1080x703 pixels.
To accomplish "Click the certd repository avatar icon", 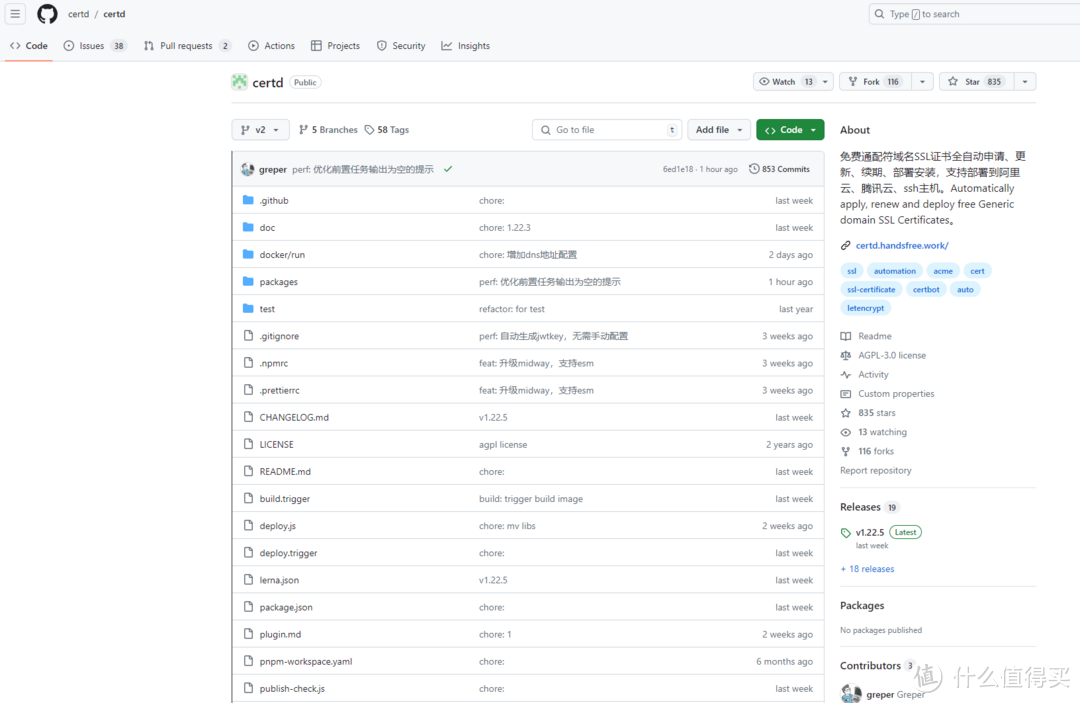I will [240, 82].
